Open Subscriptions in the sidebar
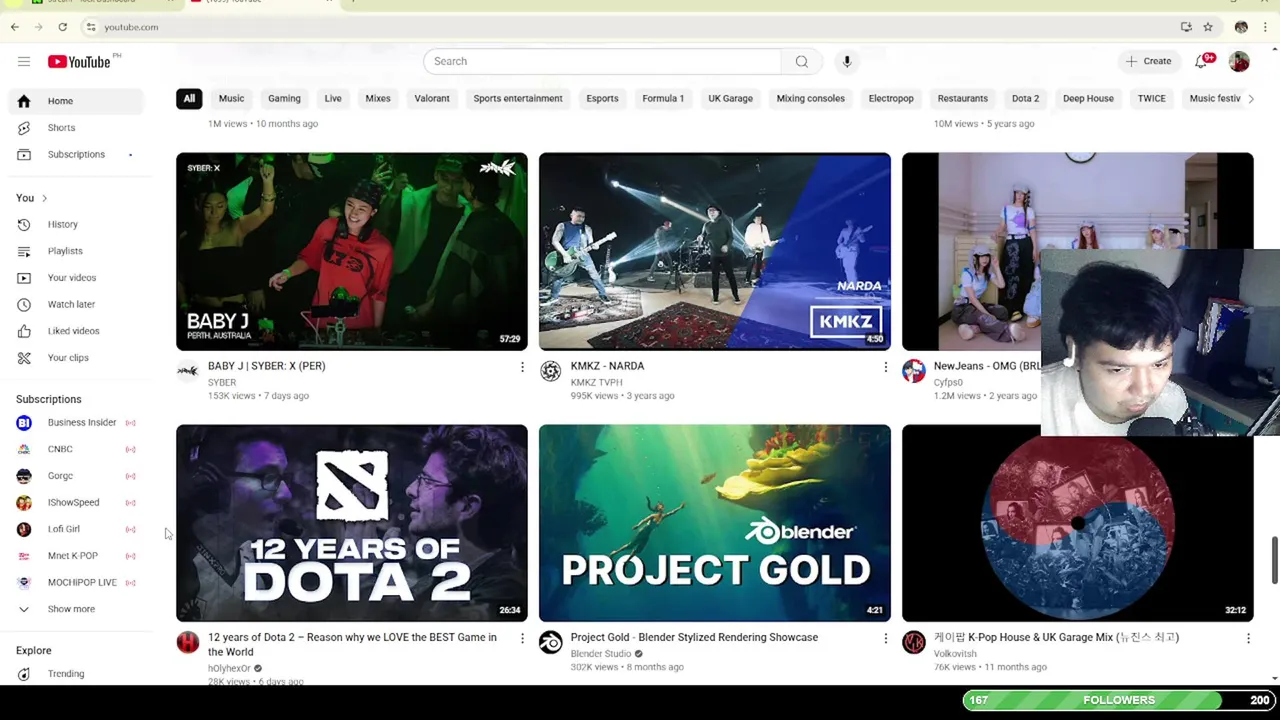This screenshot has height=720, width=1280. (75, 155)
